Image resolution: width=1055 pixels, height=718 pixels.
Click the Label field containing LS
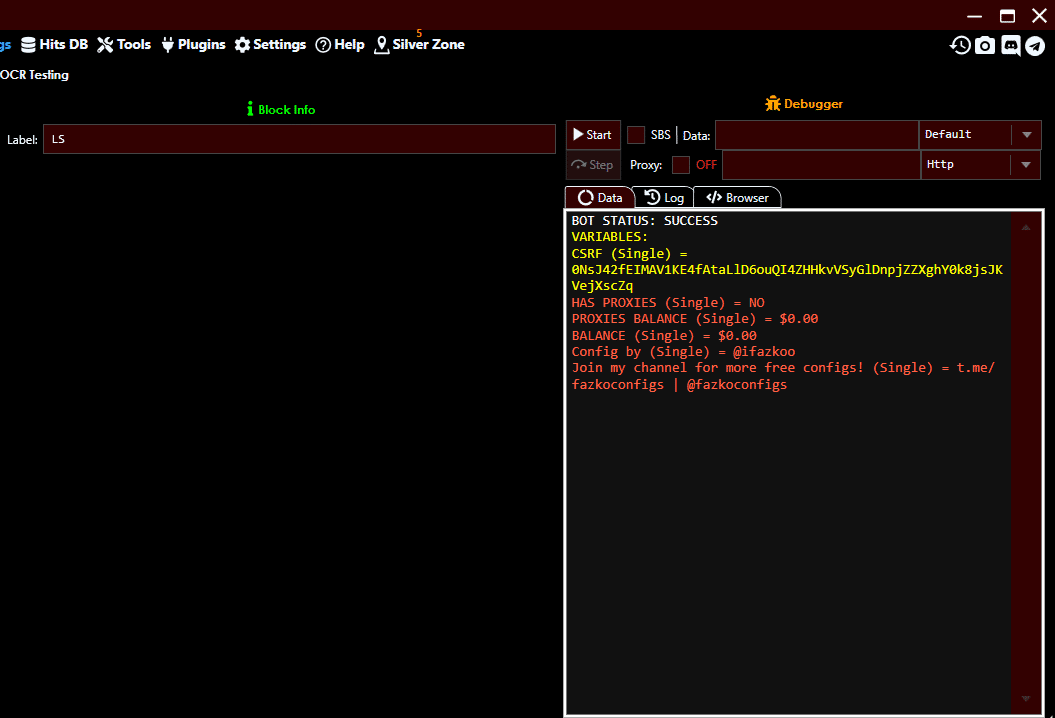[x=298, y=138]
